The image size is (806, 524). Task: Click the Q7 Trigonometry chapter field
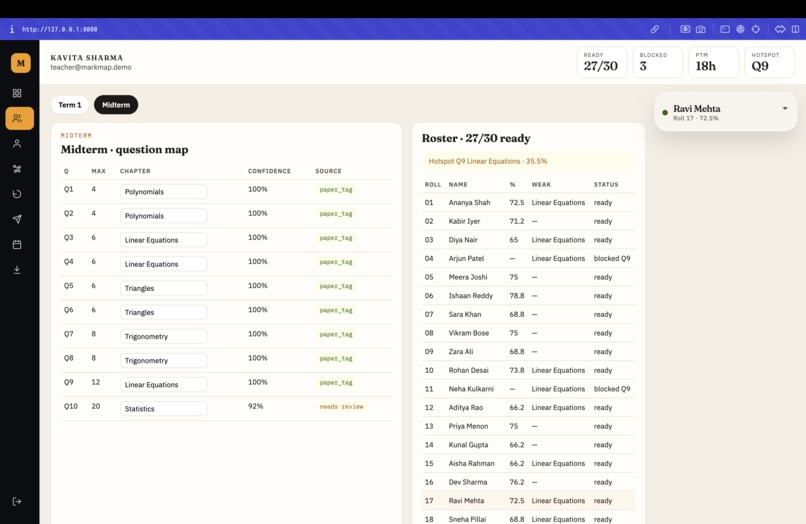163,337
